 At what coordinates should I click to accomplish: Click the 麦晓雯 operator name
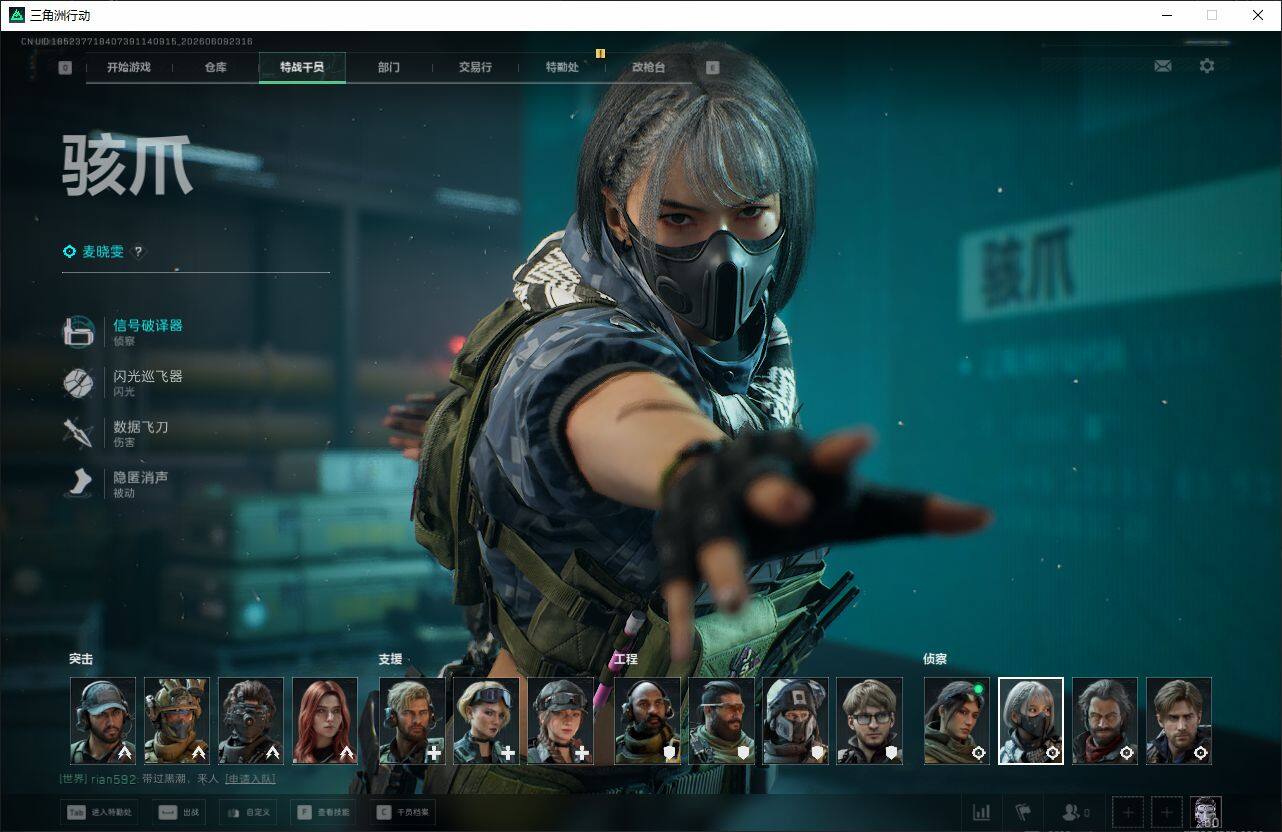click(102, 252)
